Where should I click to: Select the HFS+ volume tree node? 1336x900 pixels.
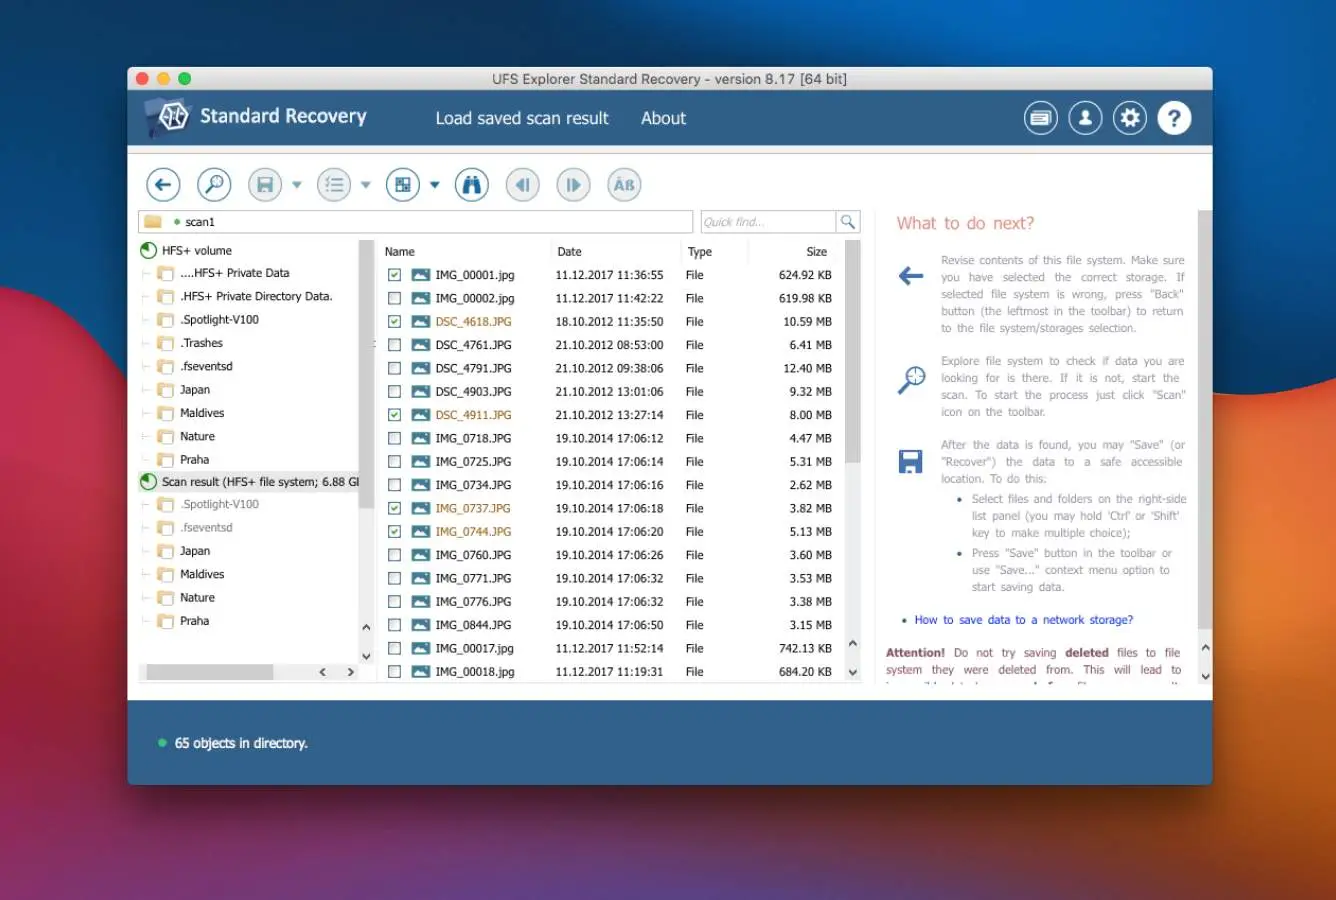[x=197, y=251]
